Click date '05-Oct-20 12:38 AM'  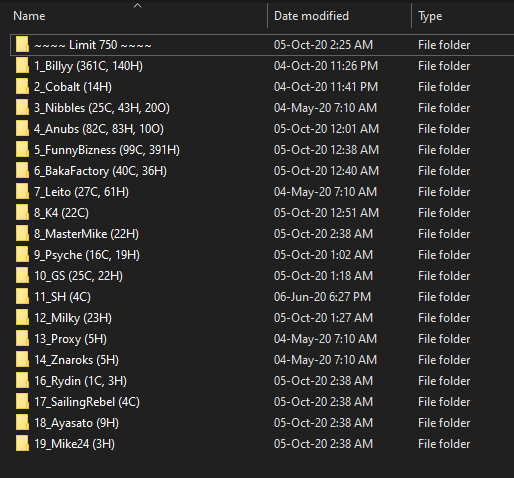click(326, 150)
